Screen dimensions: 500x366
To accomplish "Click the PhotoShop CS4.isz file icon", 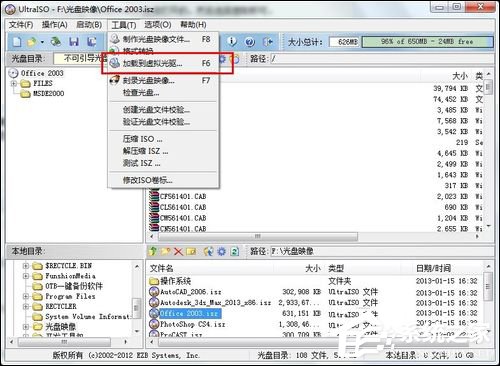I will [x=154, y=324].
